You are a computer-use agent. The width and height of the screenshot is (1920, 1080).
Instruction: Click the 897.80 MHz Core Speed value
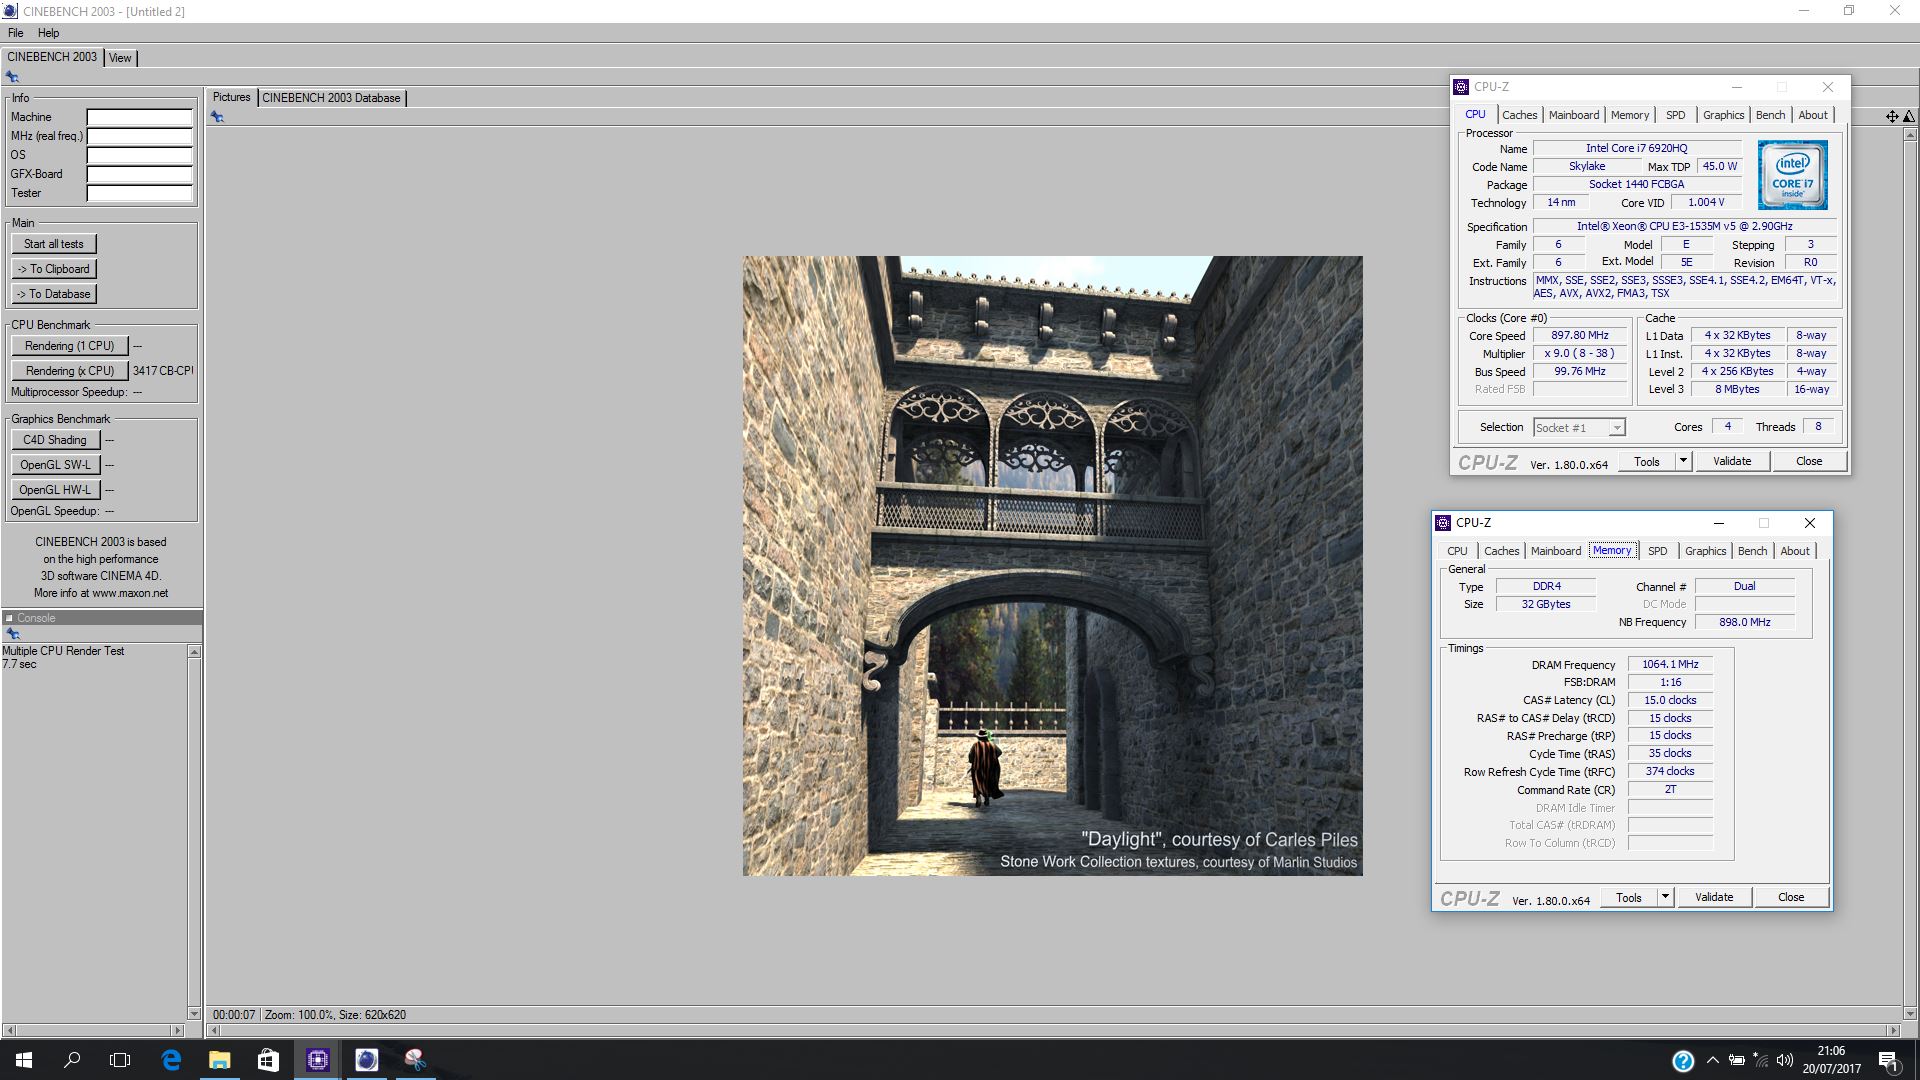1580,336
